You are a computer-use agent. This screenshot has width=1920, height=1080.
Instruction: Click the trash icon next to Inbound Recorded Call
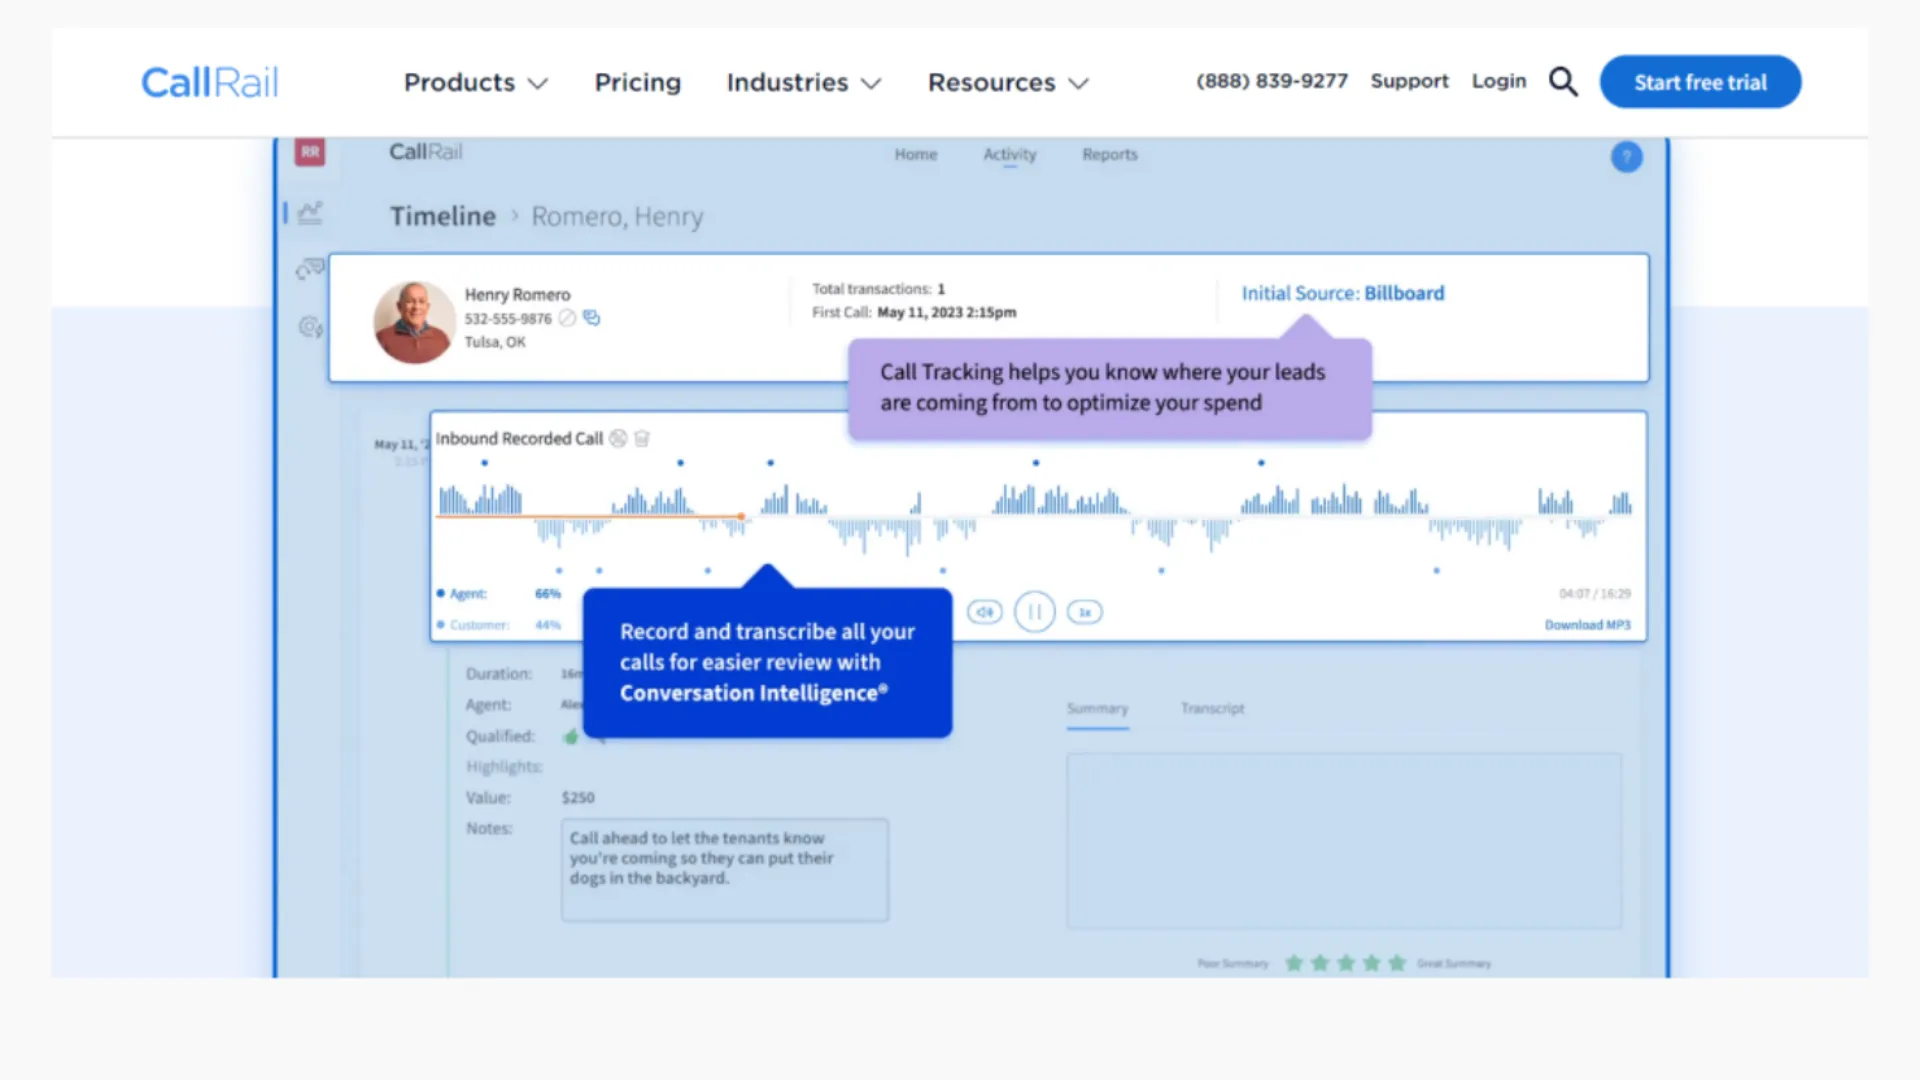642,439
